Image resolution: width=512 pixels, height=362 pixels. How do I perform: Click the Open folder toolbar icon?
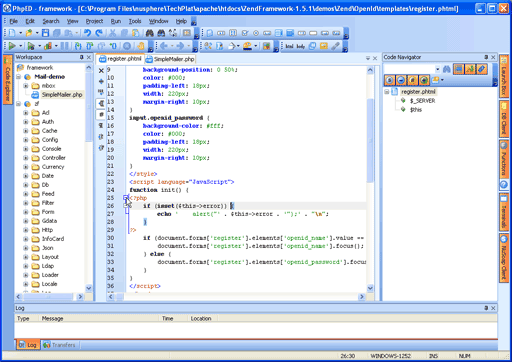click(29, 33)
